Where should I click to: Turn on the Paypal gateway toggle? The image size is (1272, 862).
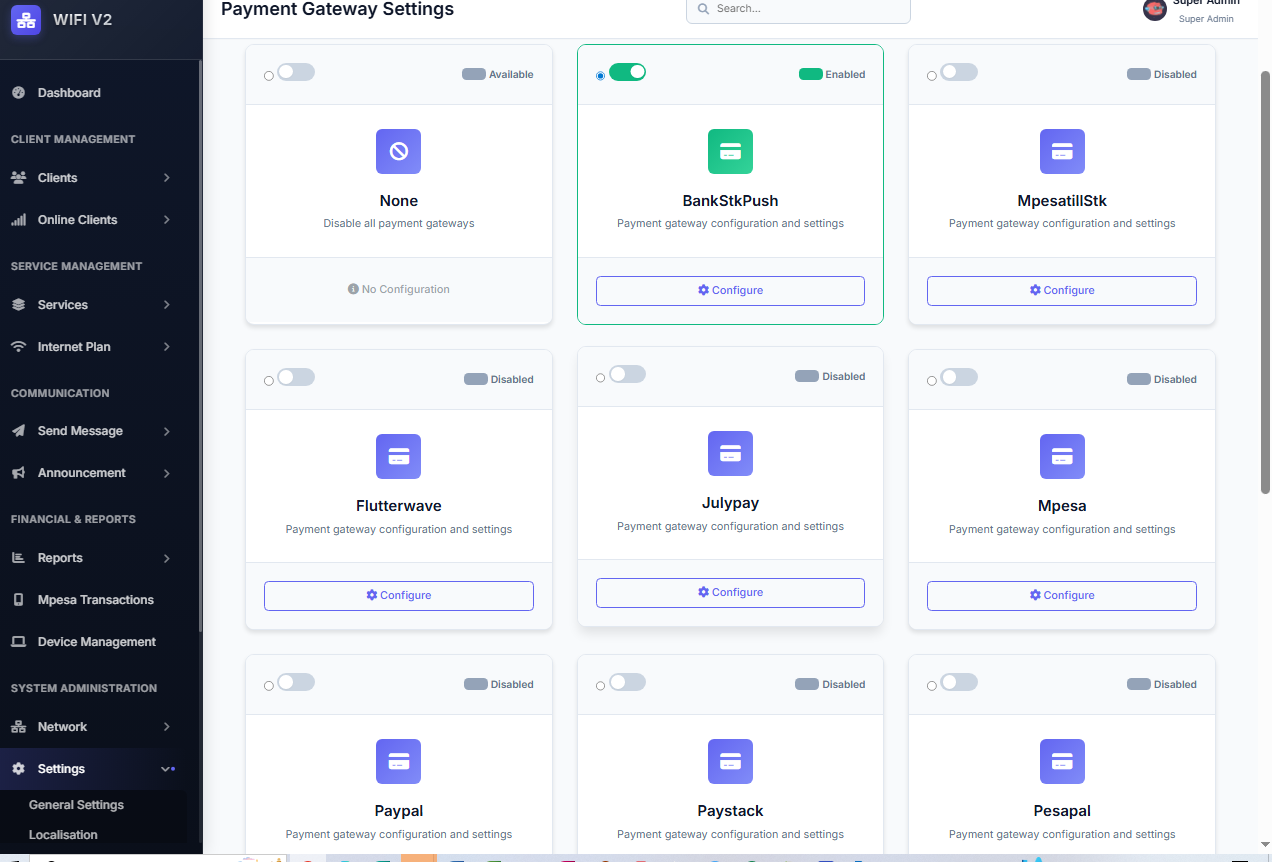tap(296, 682)
